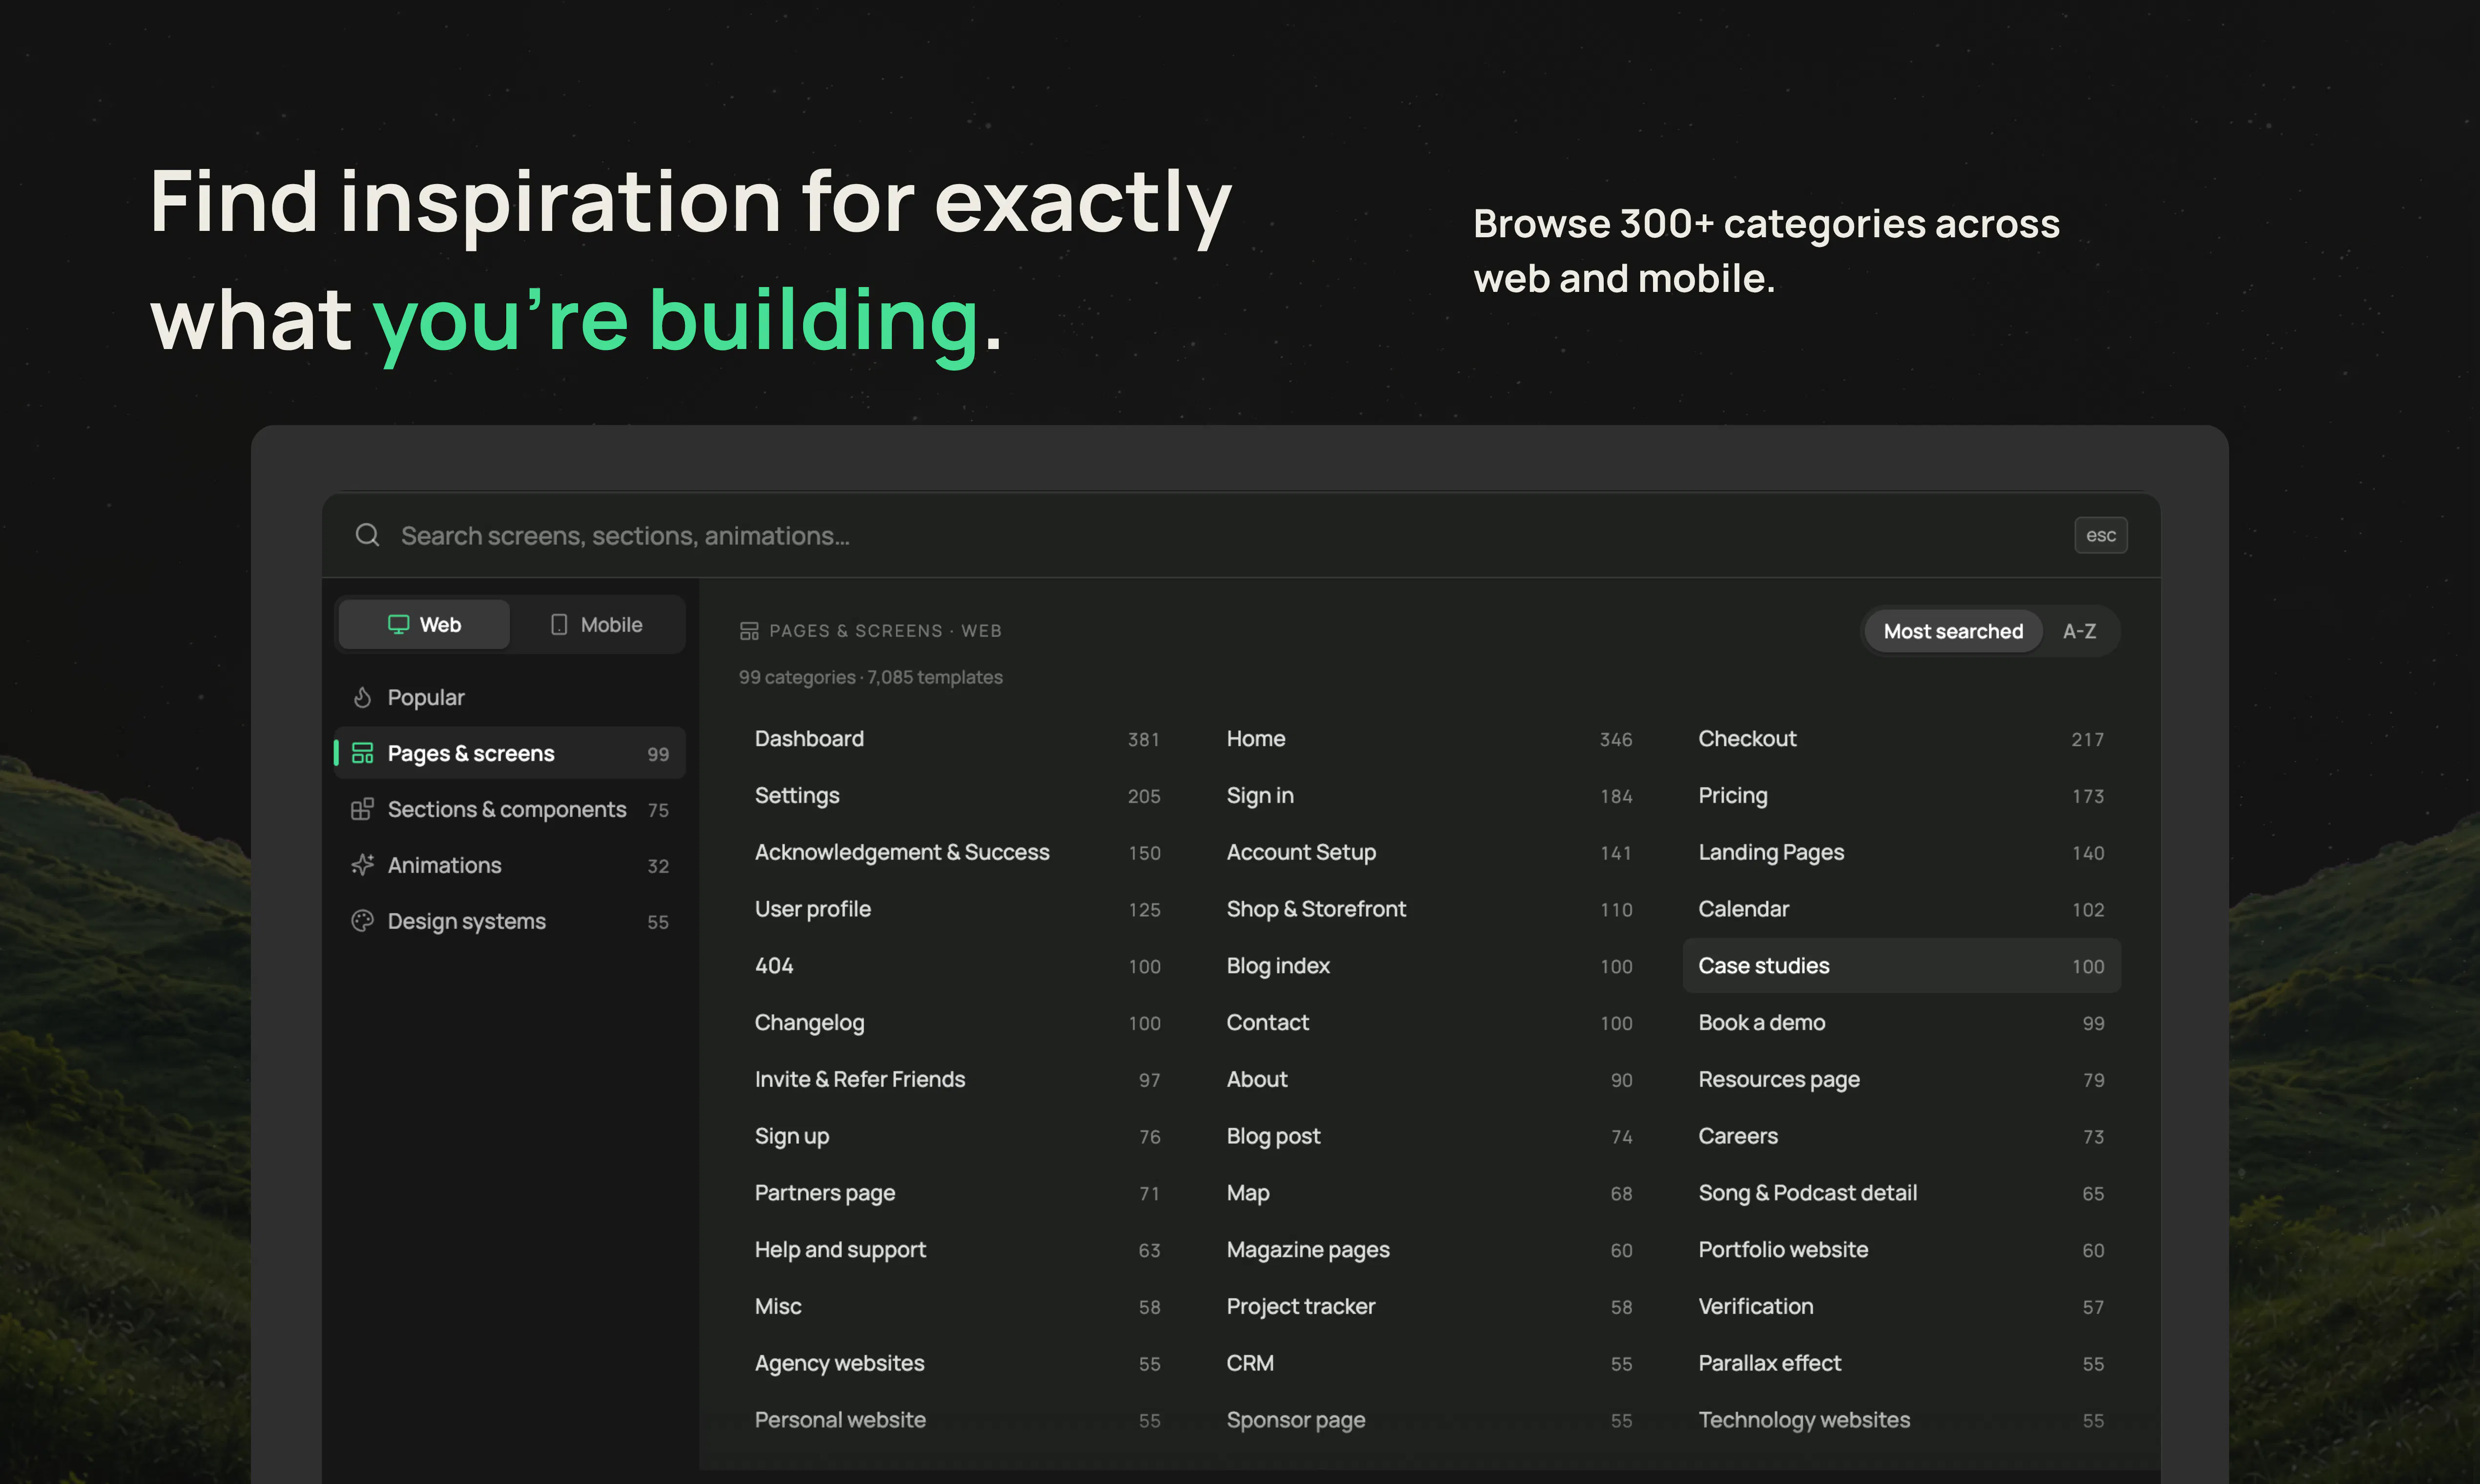Select Changelog row
Viewport: 2480px width, 1484px height.
[x=958, y=1023]
